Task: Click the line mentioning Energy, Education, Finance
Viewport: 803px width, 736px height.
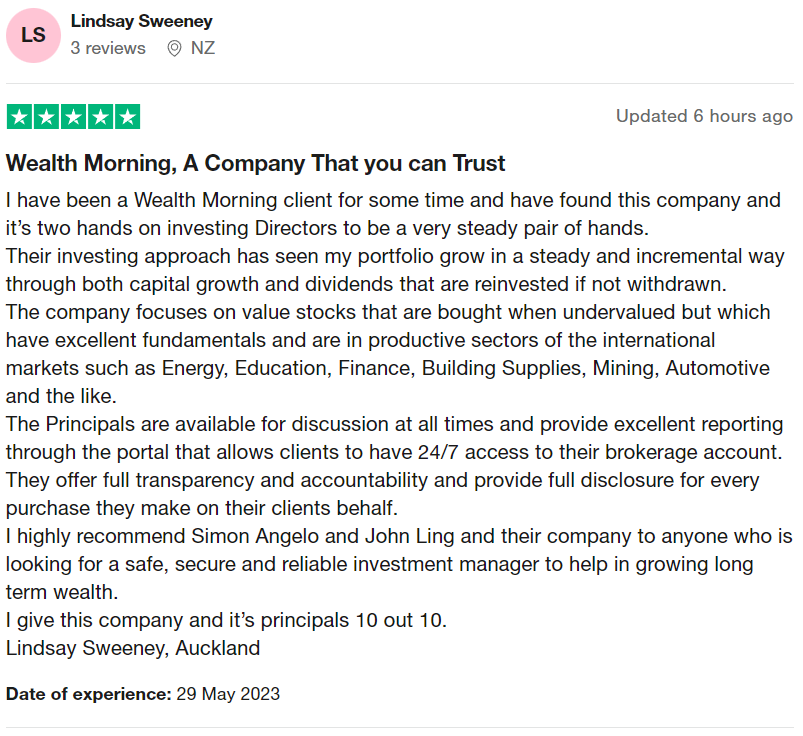Action: point(388,368)
